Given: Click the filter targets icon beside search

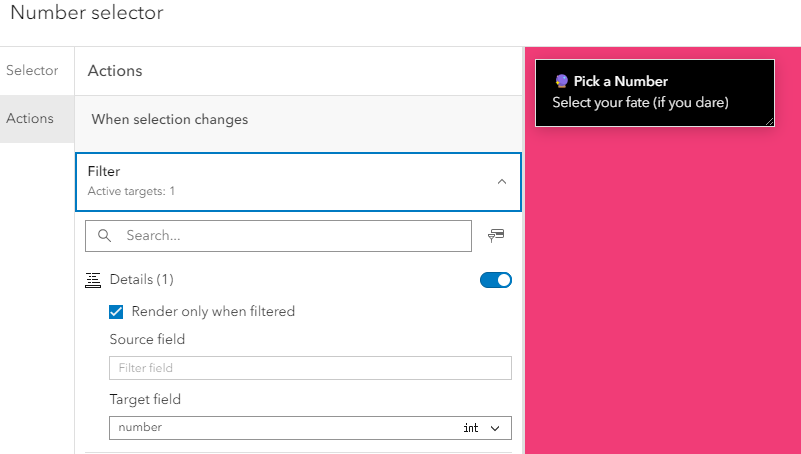Looking at the screenshot, I should (x=496, y=236).
